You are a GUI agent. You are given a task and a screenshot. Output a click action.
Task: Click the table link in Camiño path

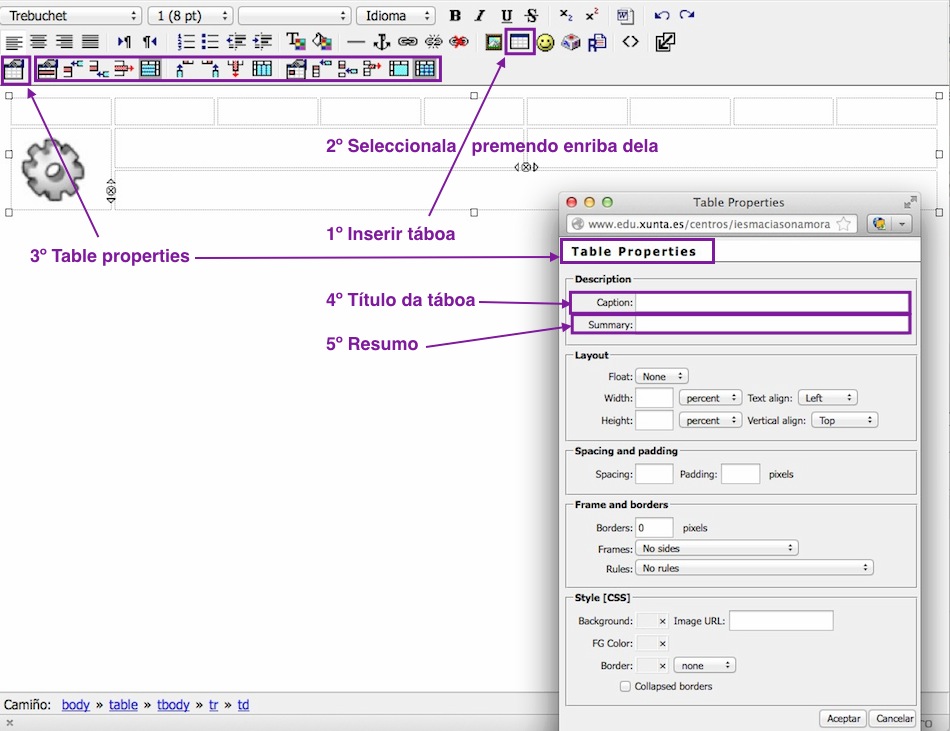tap(123, 705)
